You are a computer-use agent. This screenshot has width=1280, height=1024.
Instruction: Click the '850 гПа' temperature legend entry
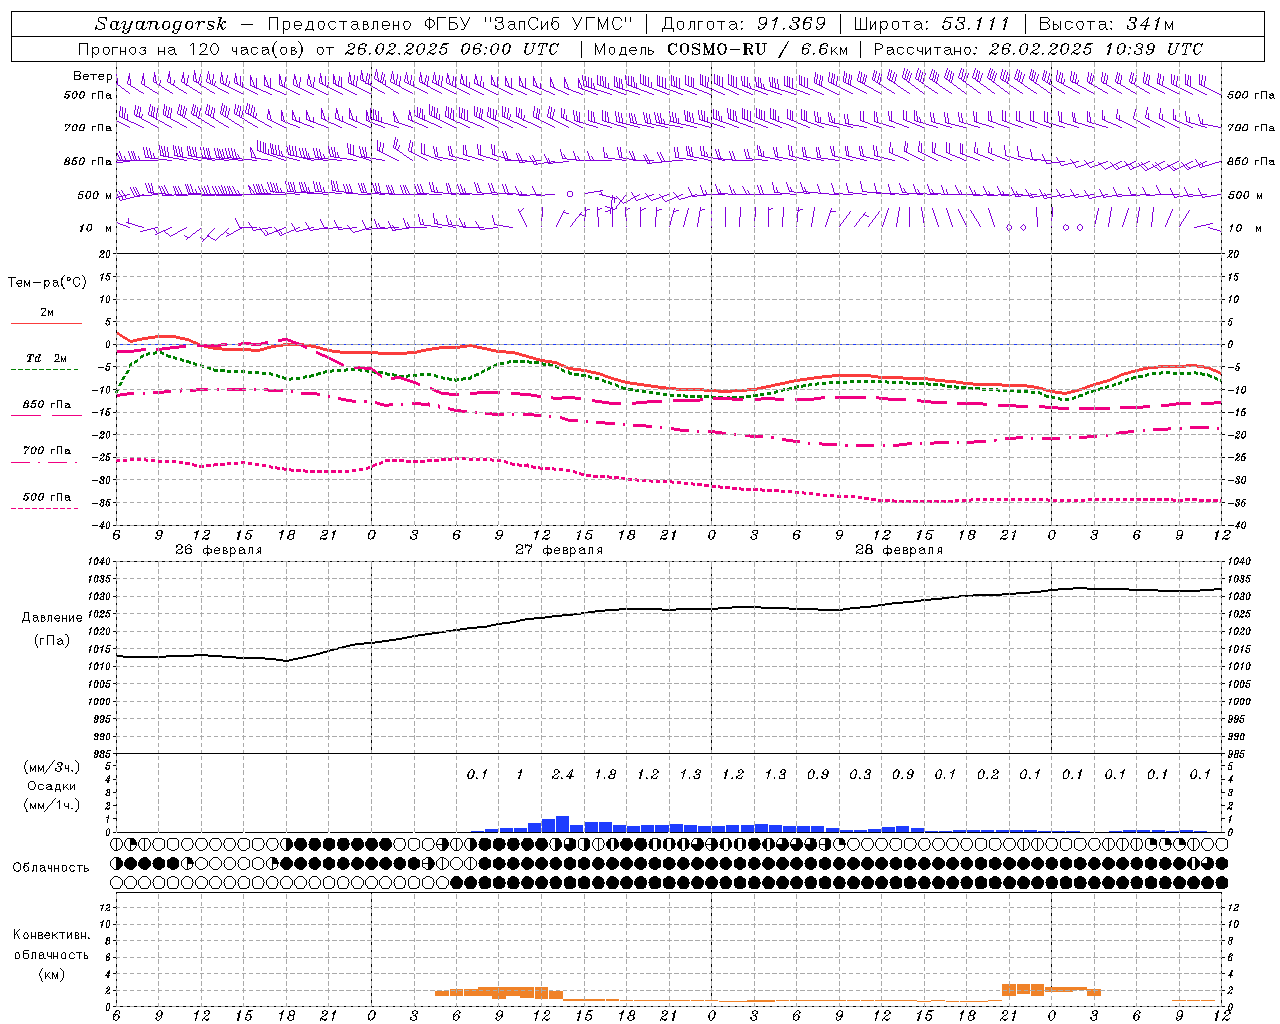pos(47,405)
